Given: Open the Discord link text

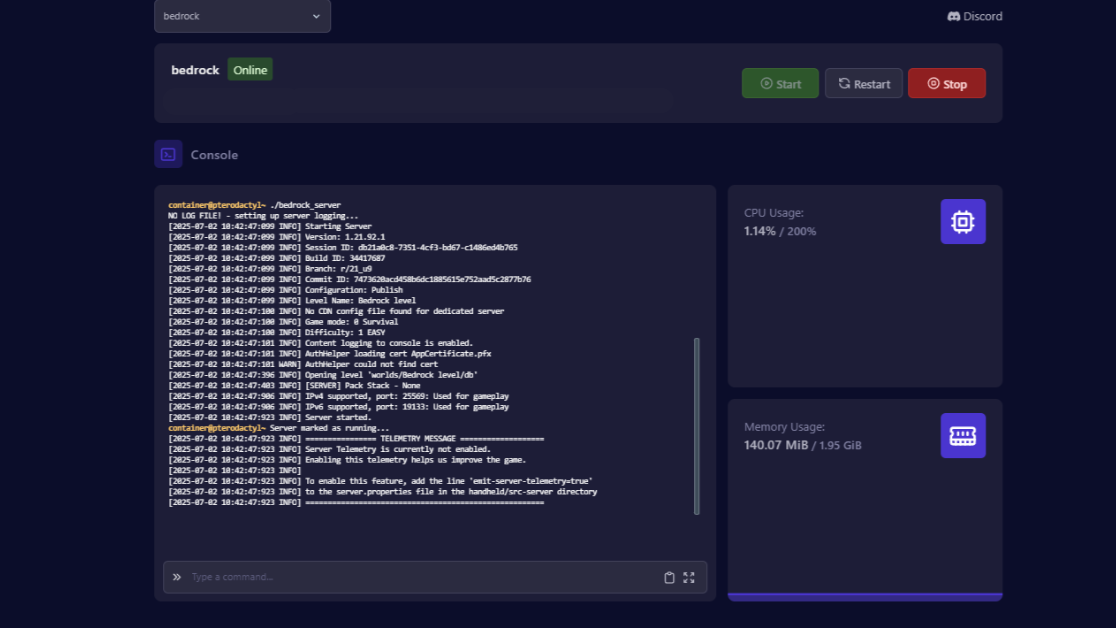Looking at the screenshot, I should [982, 16].
